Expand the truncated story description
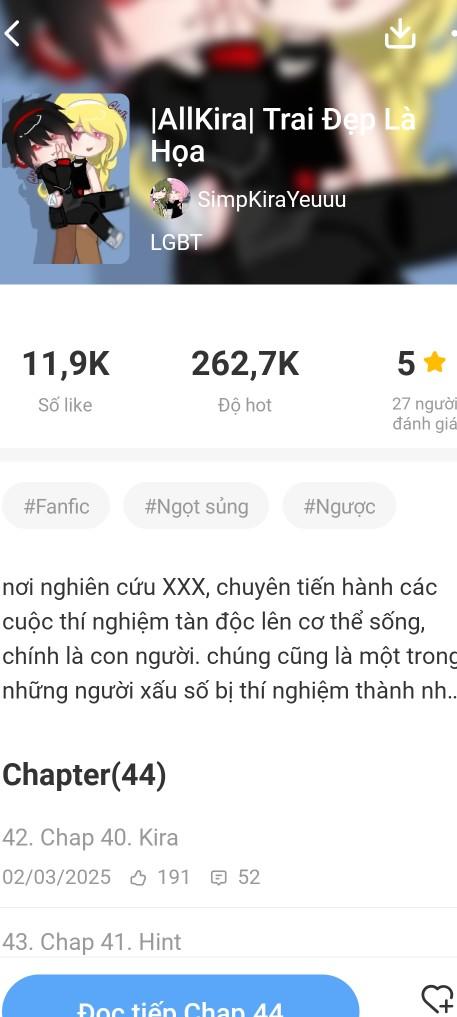The height and width of the screenshot is (1017, 457). coord(229,640)
